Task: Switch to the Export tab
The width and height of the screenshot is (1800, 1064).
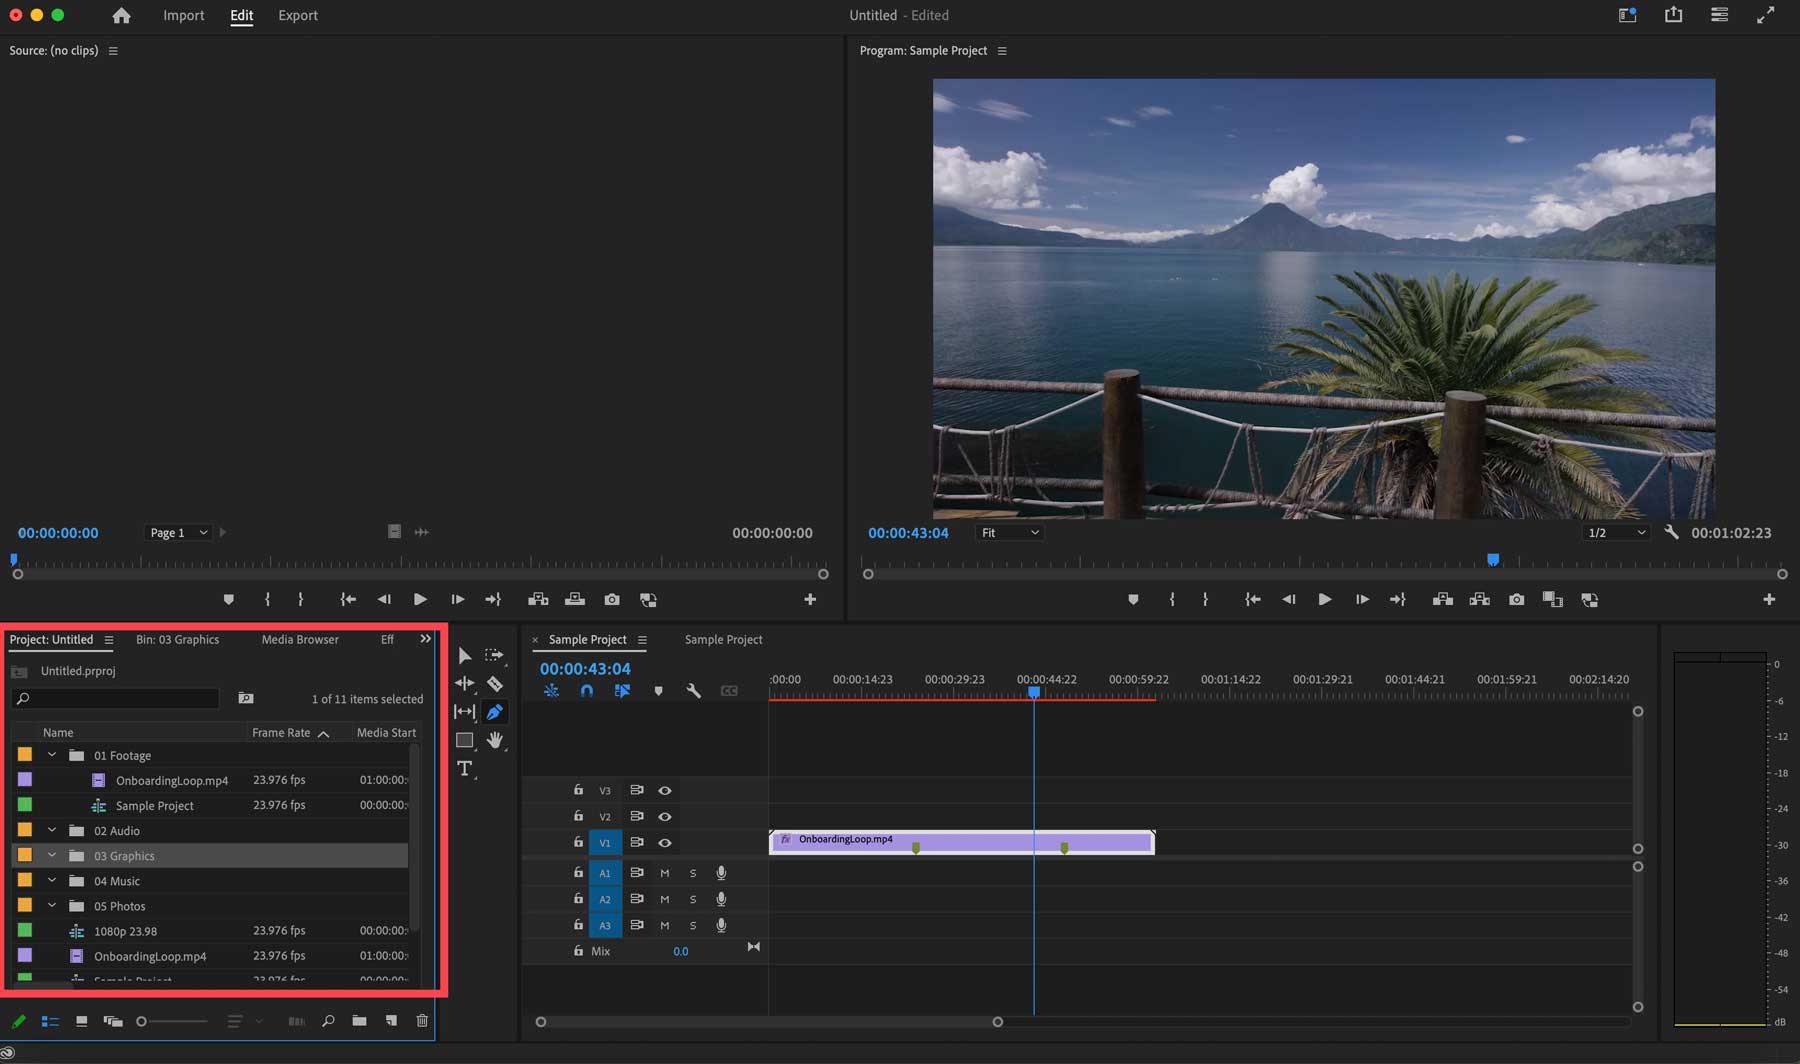Action: pyautogui.click(x=297, y=15)
